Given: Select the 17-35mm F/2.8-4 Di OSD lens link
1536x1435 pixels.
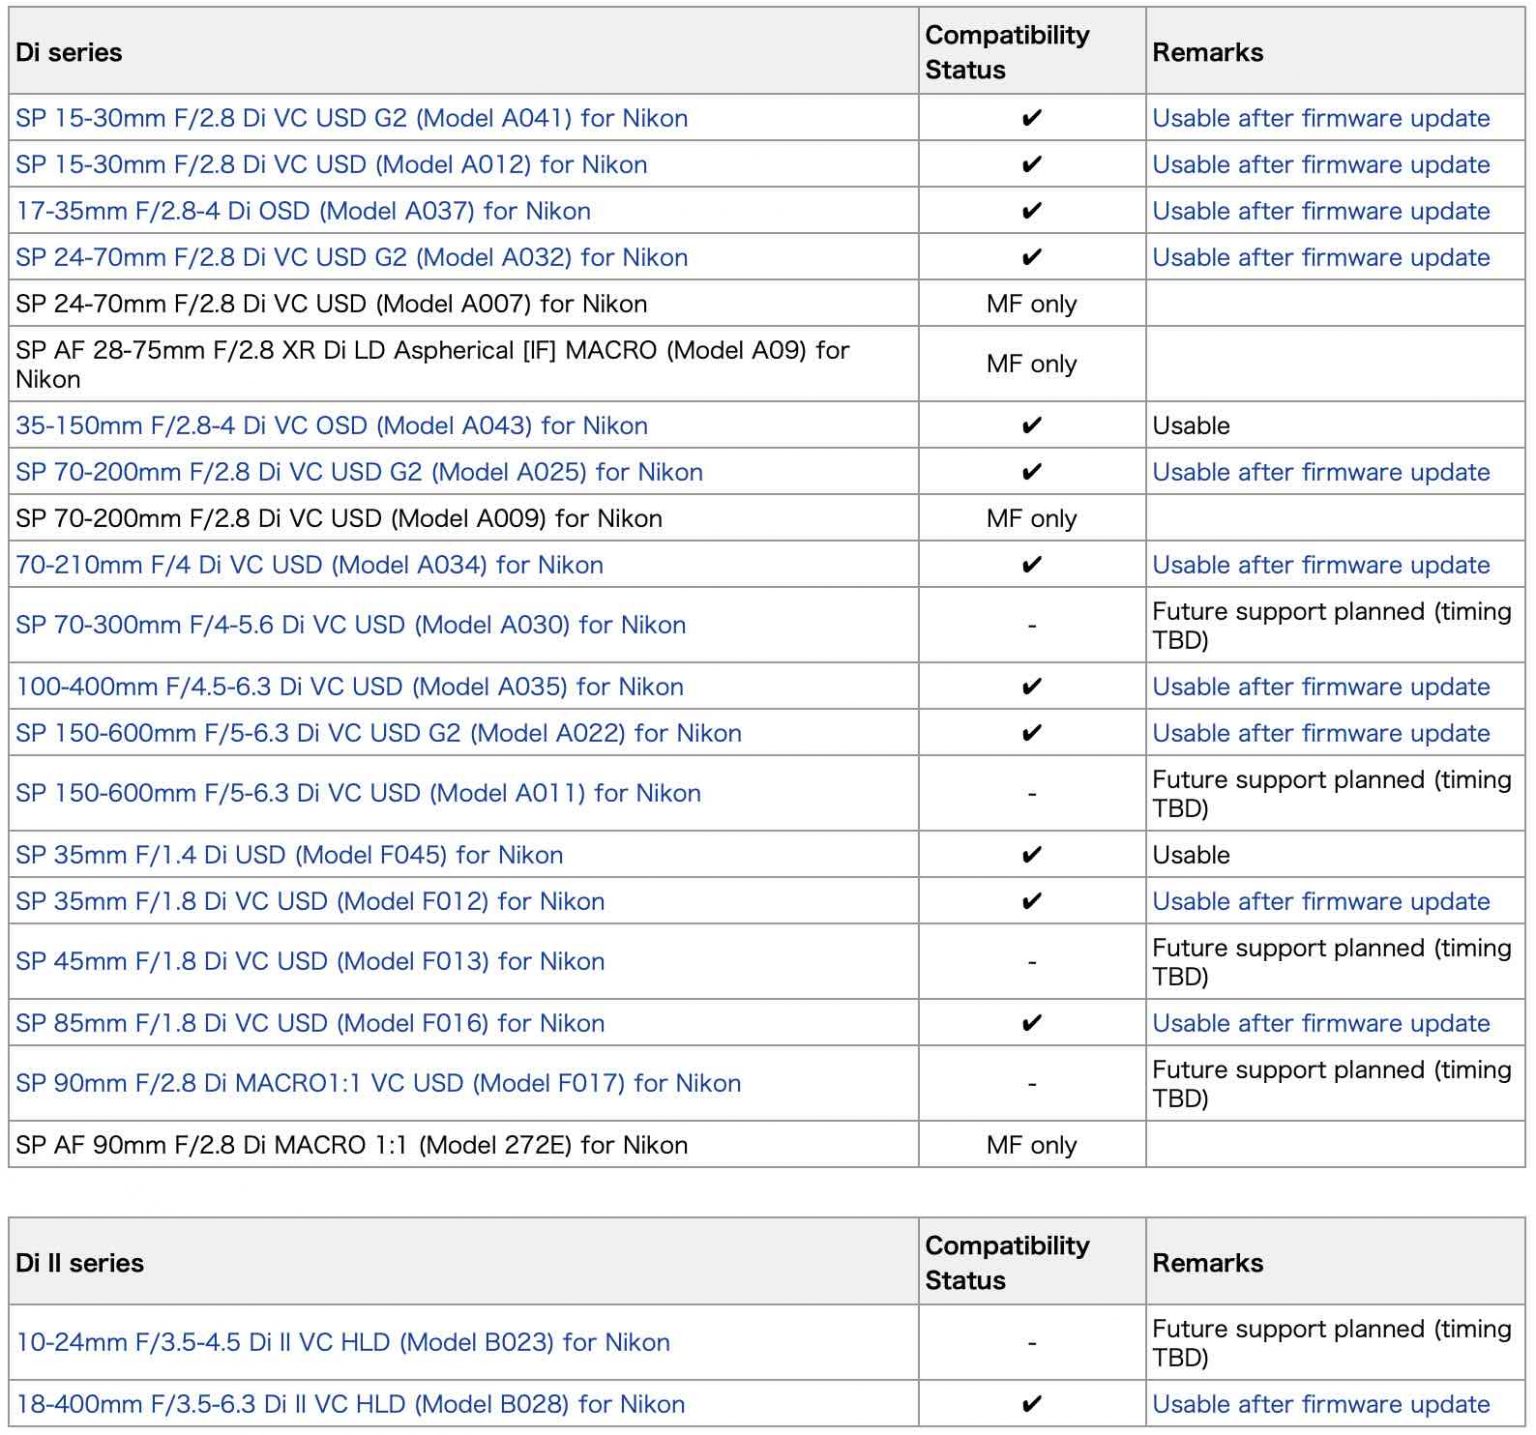Looking at the screenshot, I should (300, 211).
